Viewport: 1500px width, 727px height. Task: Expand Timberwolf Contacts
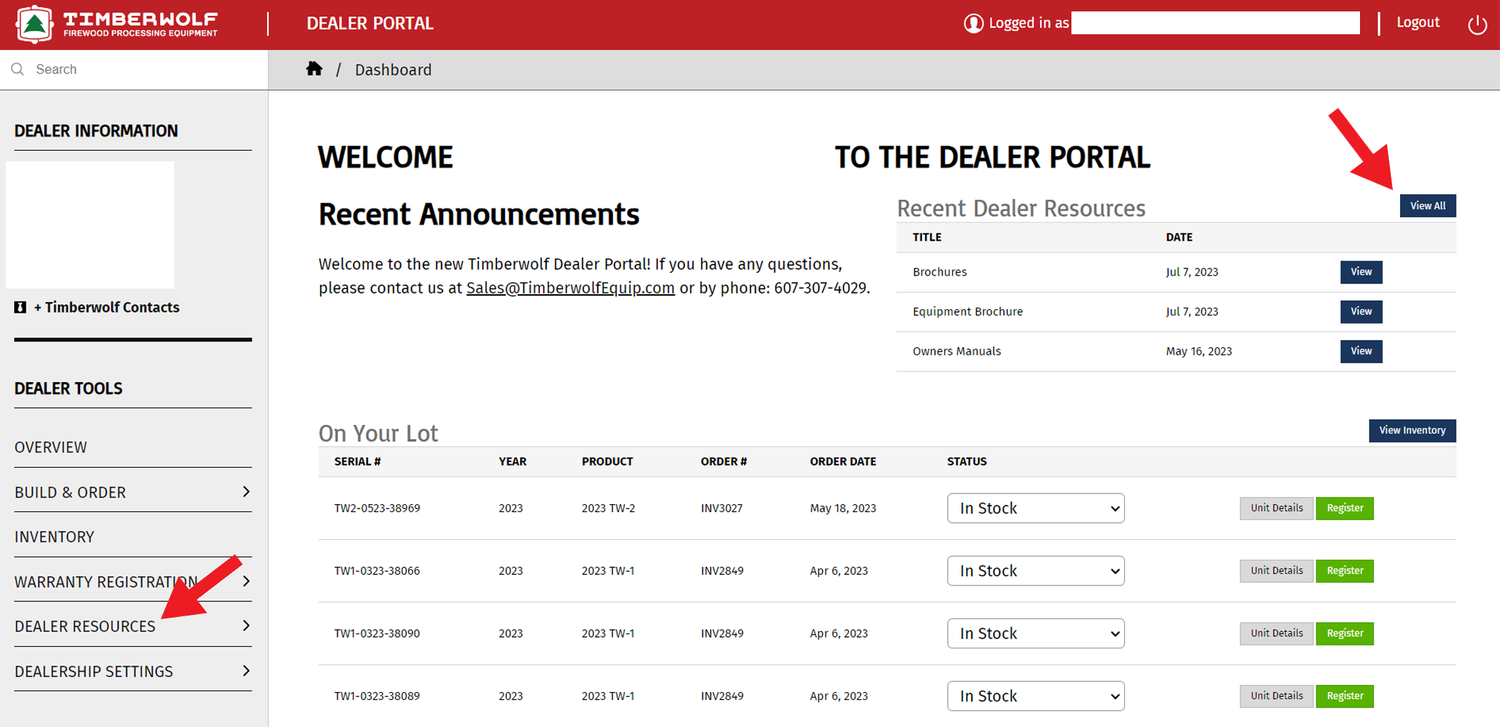click(x=107, y=307)
